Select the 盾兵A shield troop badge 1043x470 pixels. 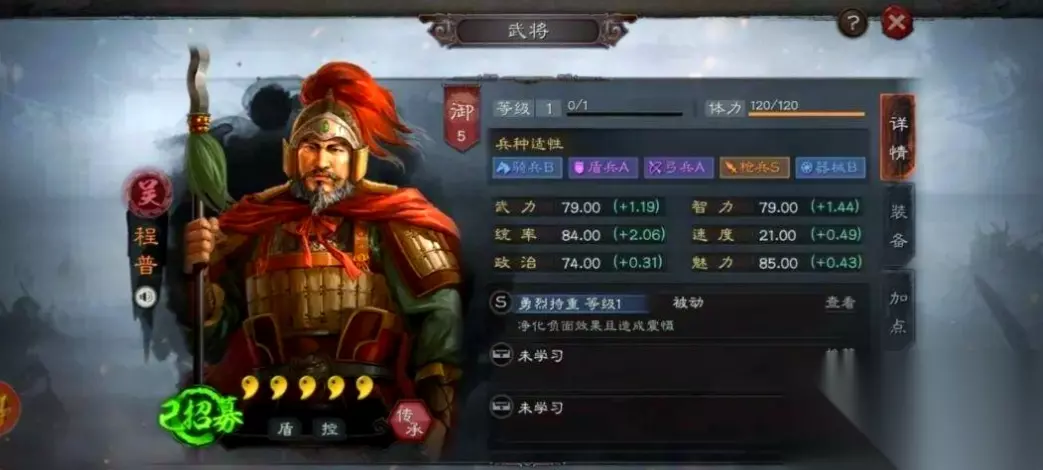pos(603,168)
